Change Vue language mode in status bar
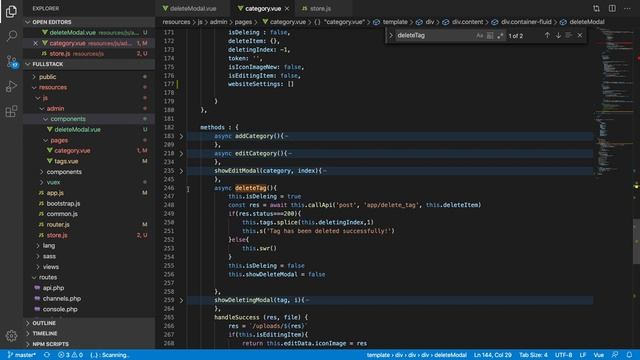The height and width of the screenshot is (360, 640). pos(598,355)
